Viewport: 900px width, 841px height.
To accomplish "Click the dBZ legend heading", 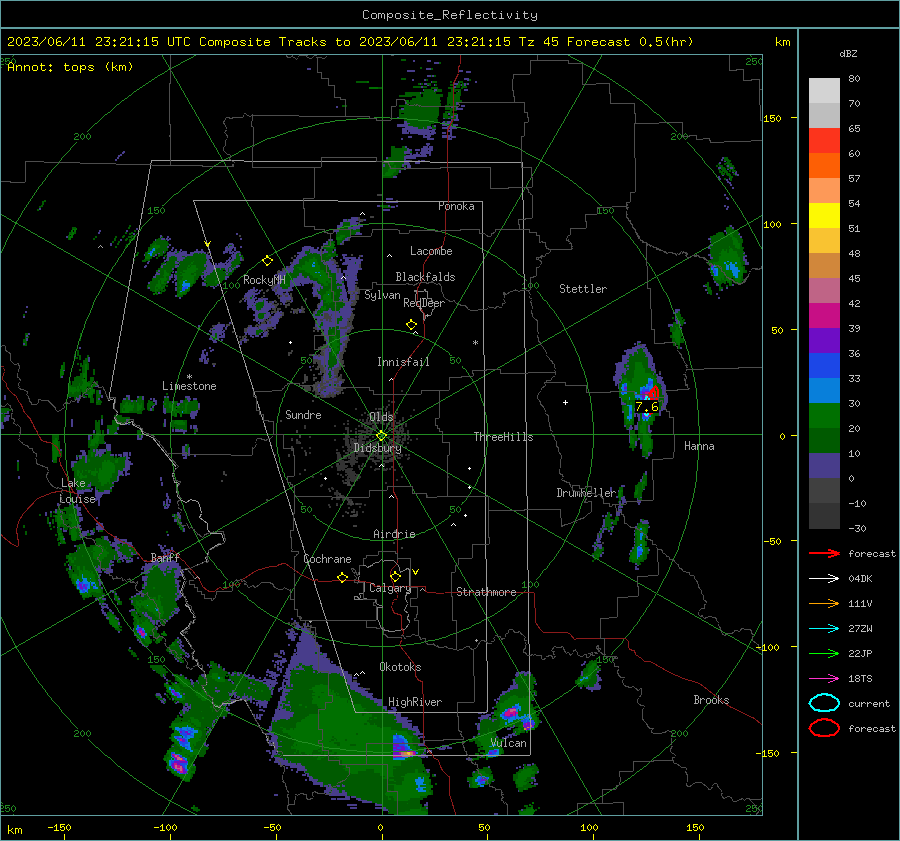I will pos(848,53).
